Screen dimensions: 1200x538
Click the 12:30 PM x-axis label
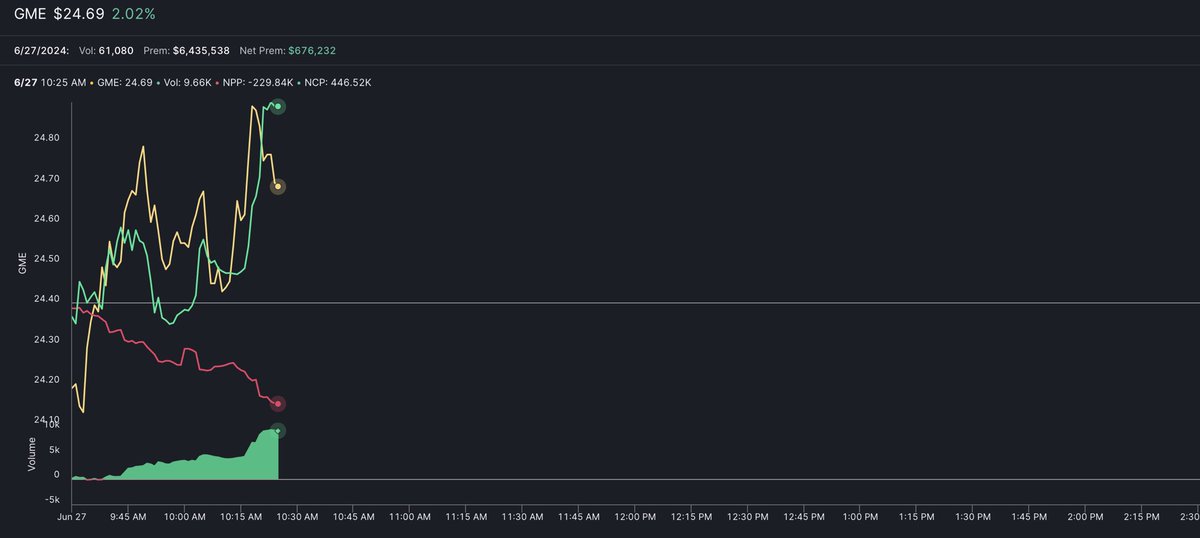pos(749,518)
